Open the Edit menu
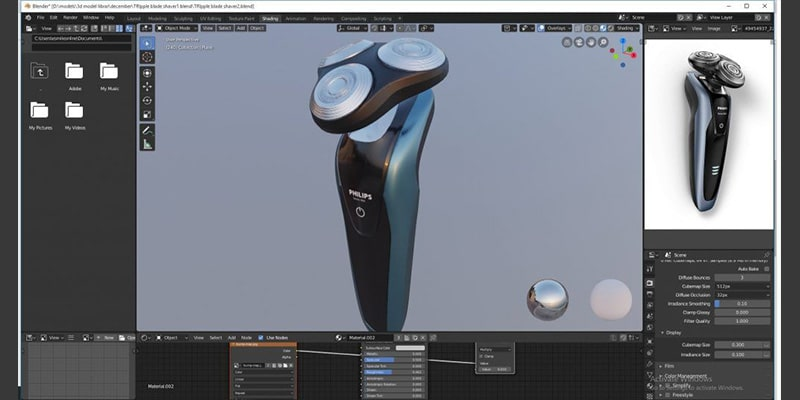 pyautogui.click(x=54, y=18)
